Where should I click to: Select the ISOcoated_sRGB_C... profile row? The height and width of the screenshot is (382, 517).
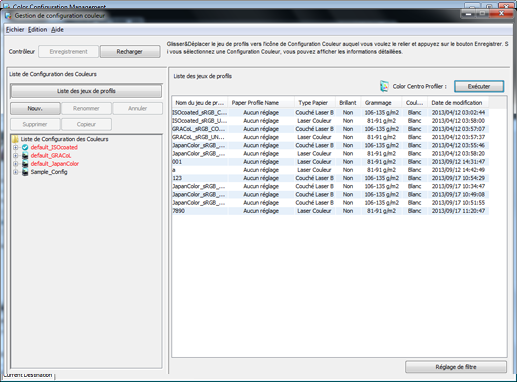click(330, 113)
